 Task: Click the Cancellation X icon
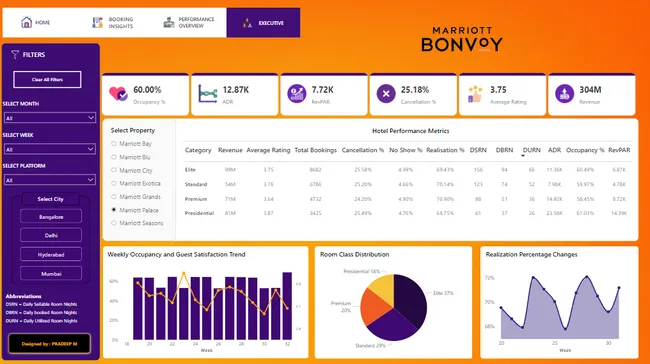click(x=386, y=94)
